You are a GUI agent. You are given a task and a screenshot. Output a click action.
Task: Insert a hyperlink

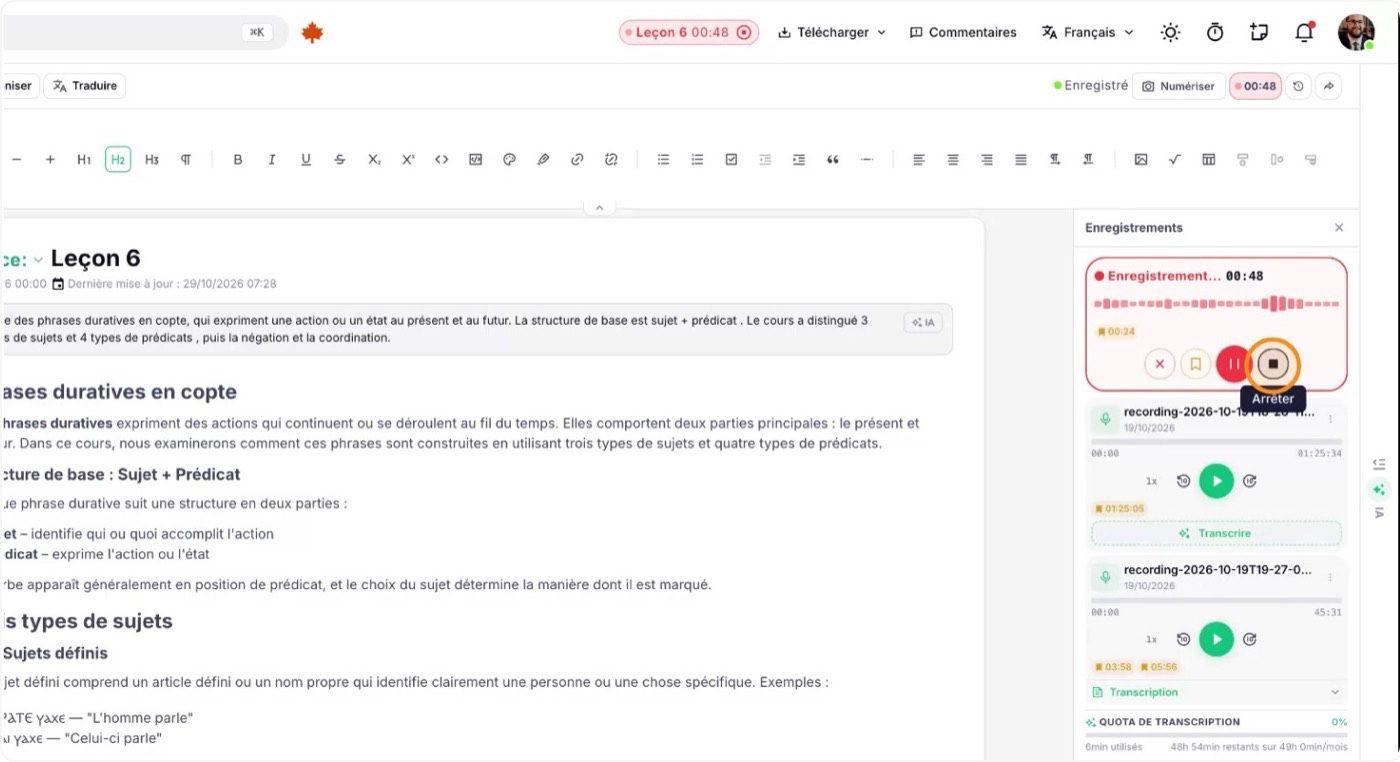tap(577, 160)
